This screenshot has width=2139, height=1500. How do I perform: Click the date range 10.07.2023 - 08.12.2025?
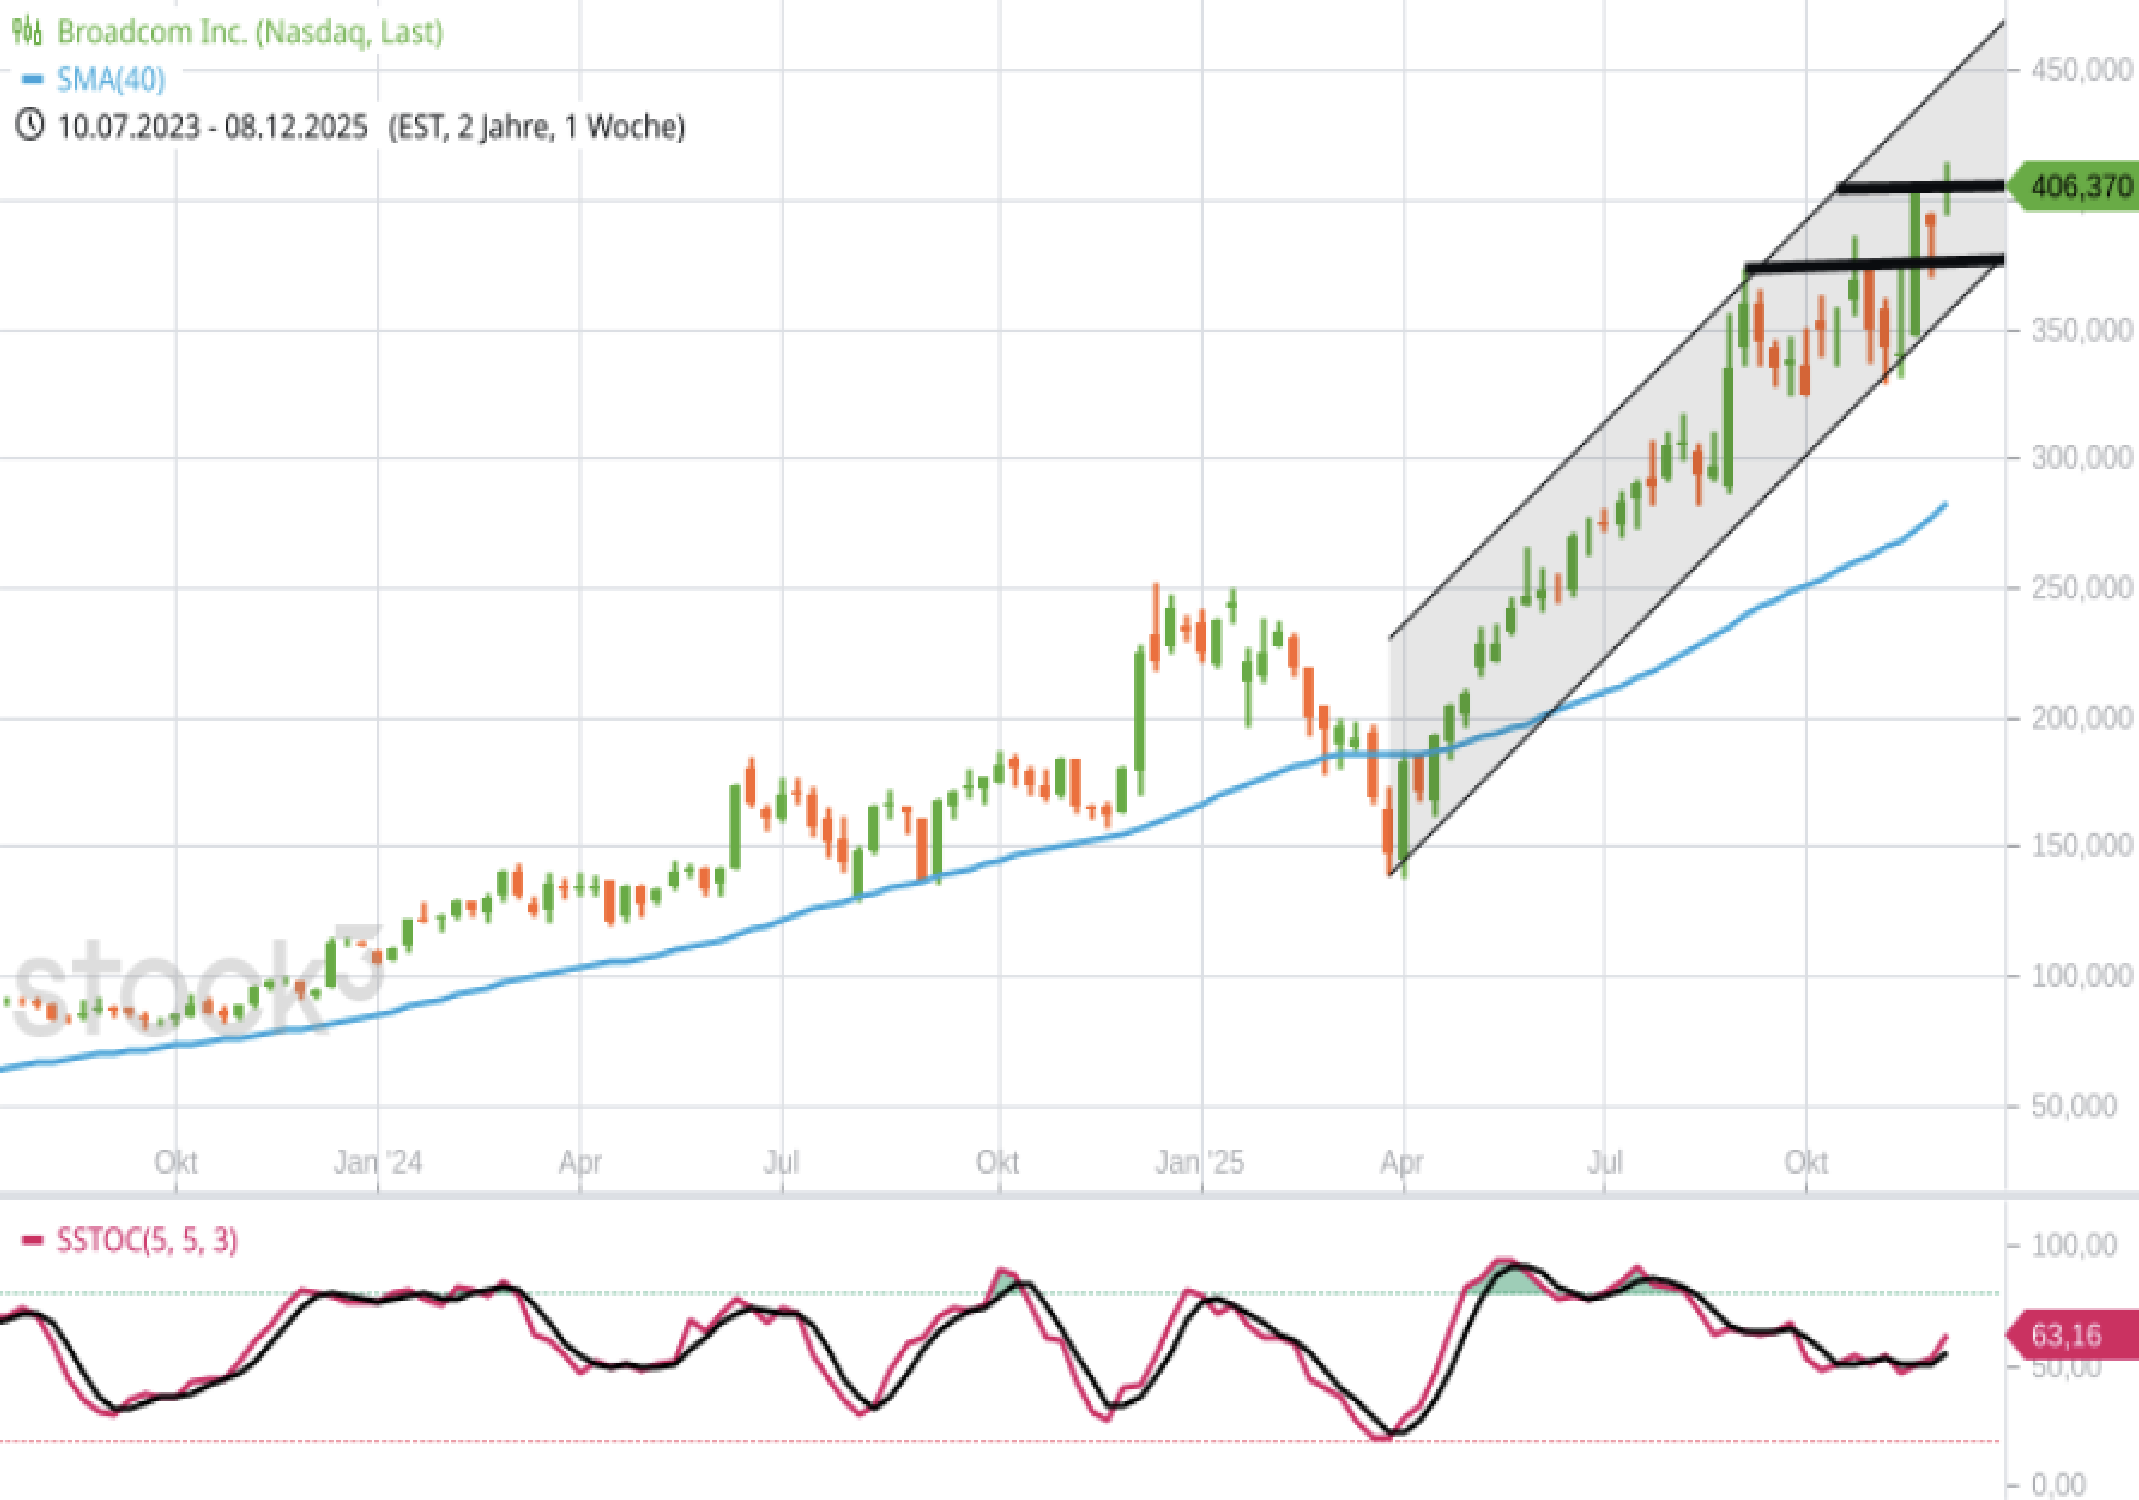click(x=212, y=127)
